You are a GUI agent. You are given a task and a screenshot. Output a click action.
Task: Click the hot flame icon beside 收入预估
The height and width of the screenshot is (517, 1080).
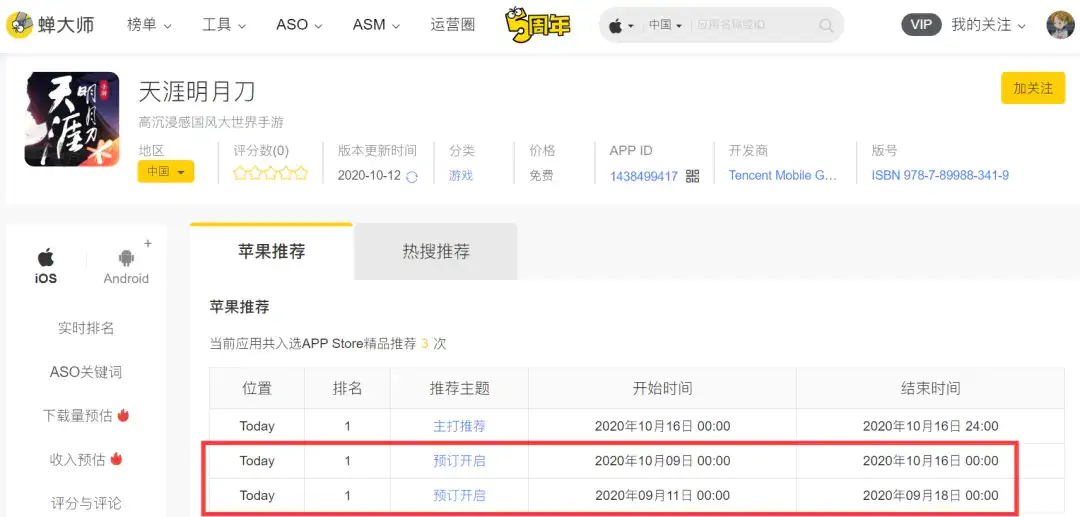[x=116, y=458]
